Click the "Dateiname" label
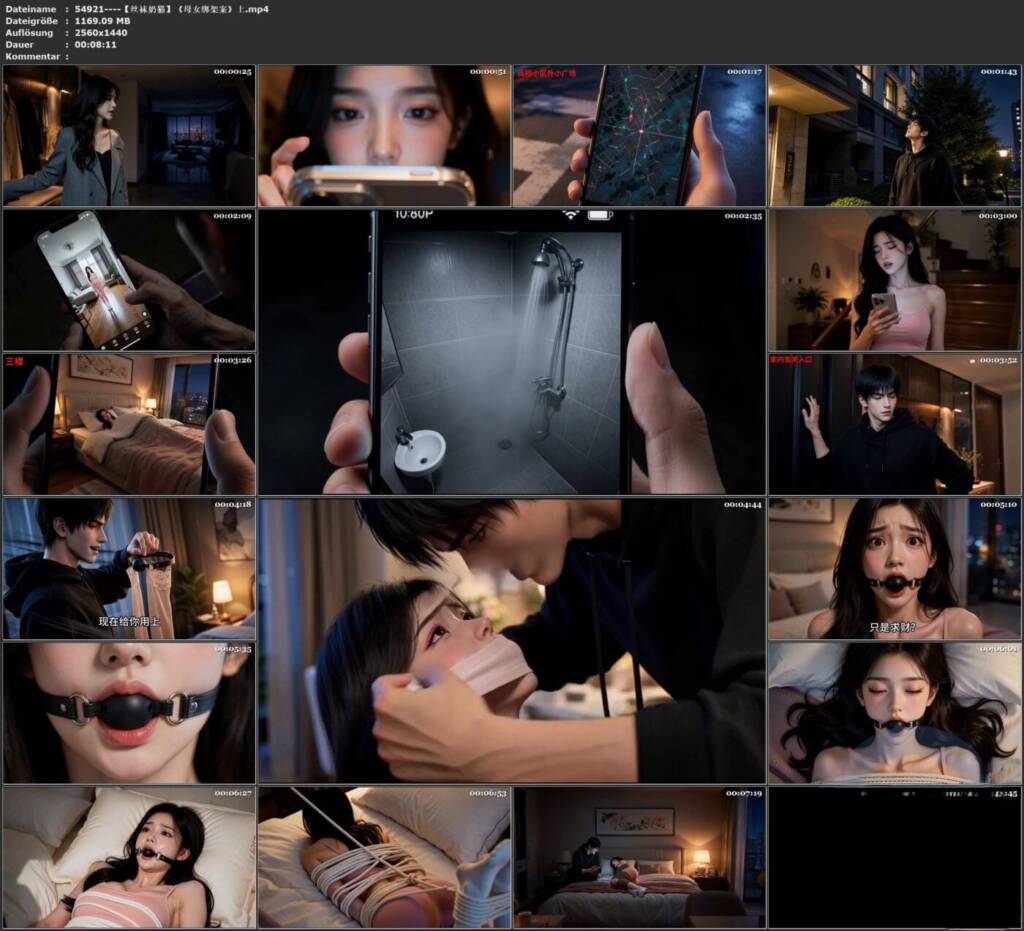Image resolution: width=1024 pixels, height=931 pixels. pyautogui.click(x=30, y=9)
